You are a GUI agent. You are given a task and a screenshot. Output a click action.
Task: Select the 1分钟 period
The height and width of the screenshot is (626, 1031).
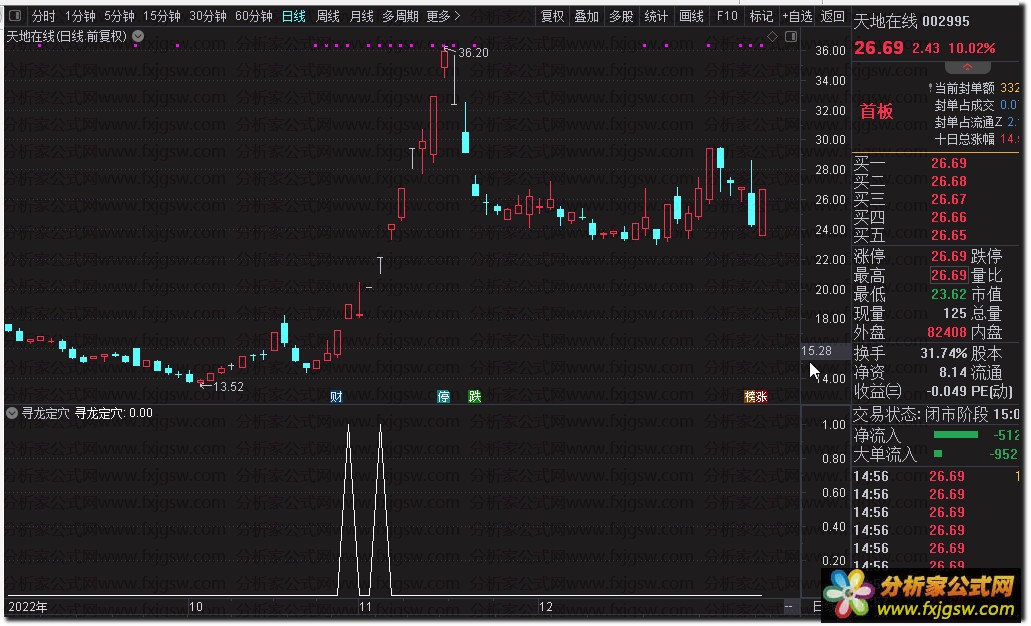(x=80, y=16)
